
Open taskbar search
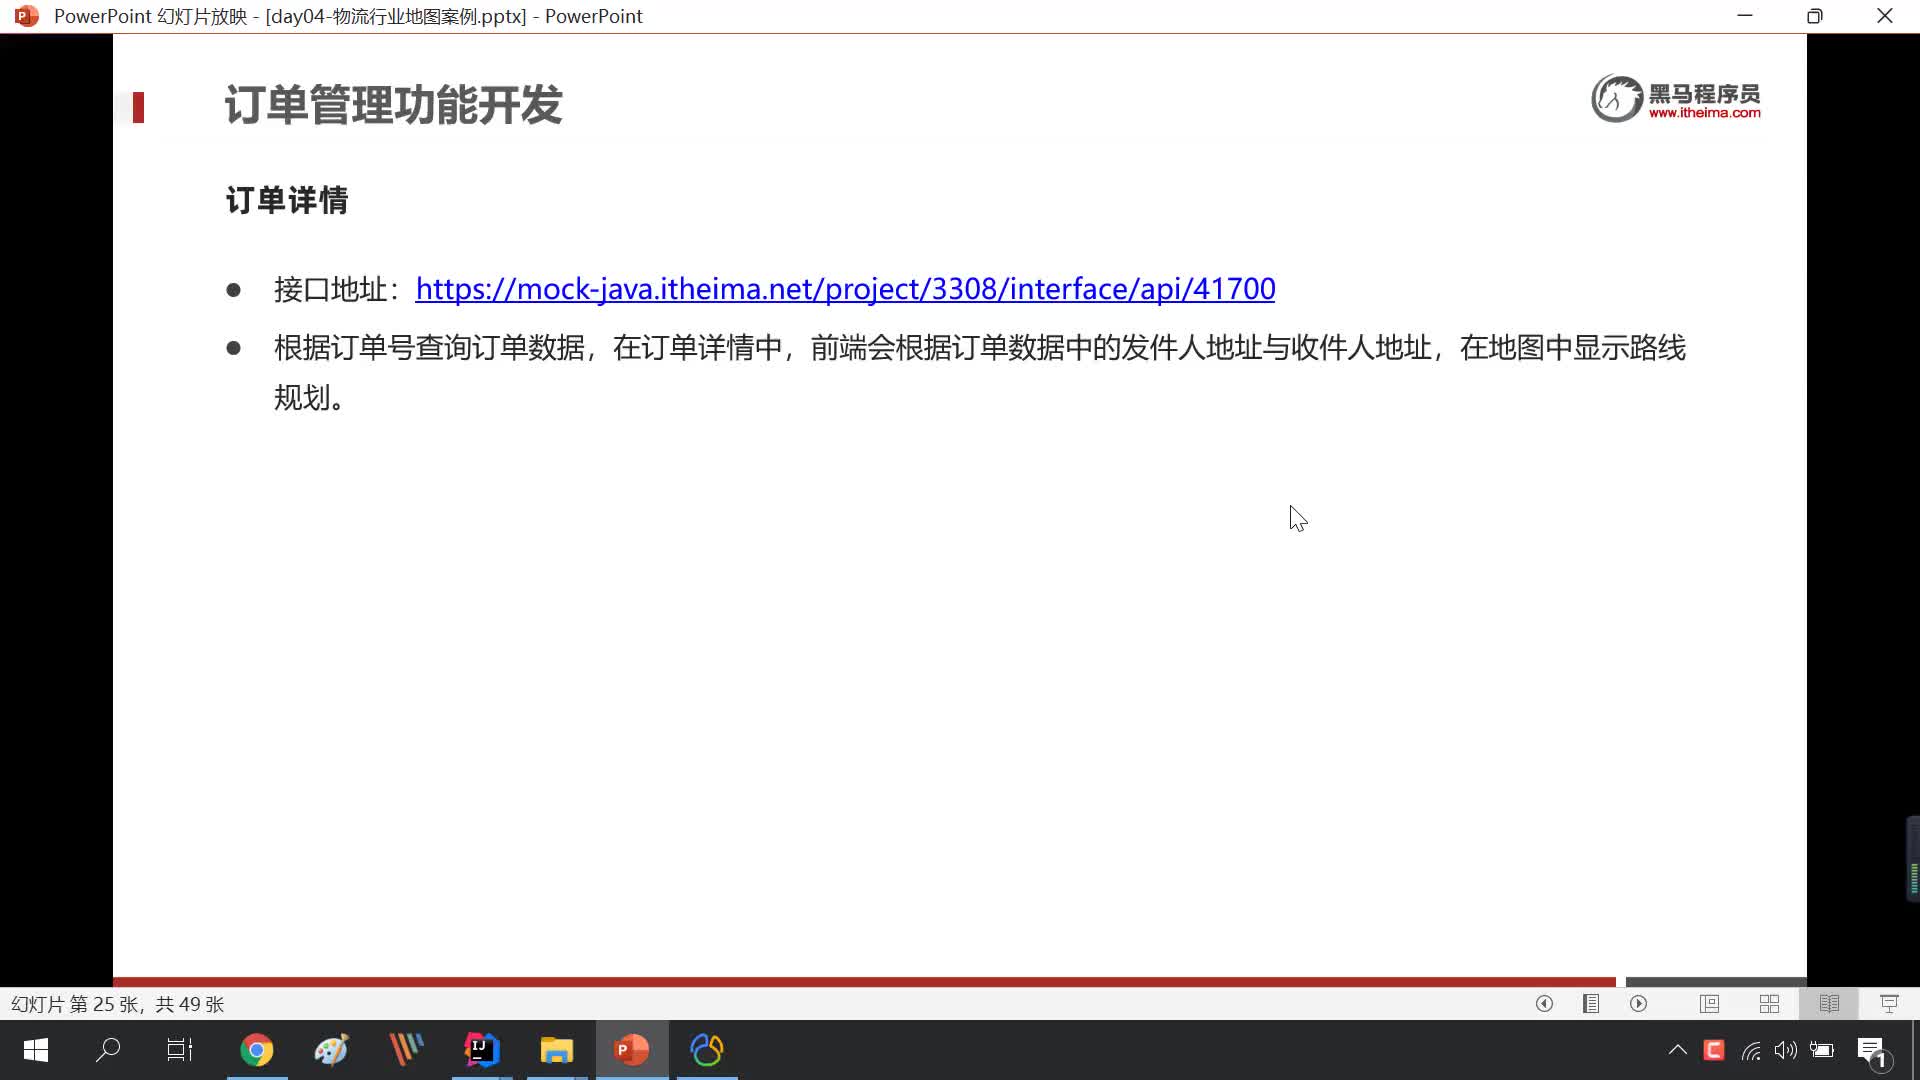[107, 1050]
